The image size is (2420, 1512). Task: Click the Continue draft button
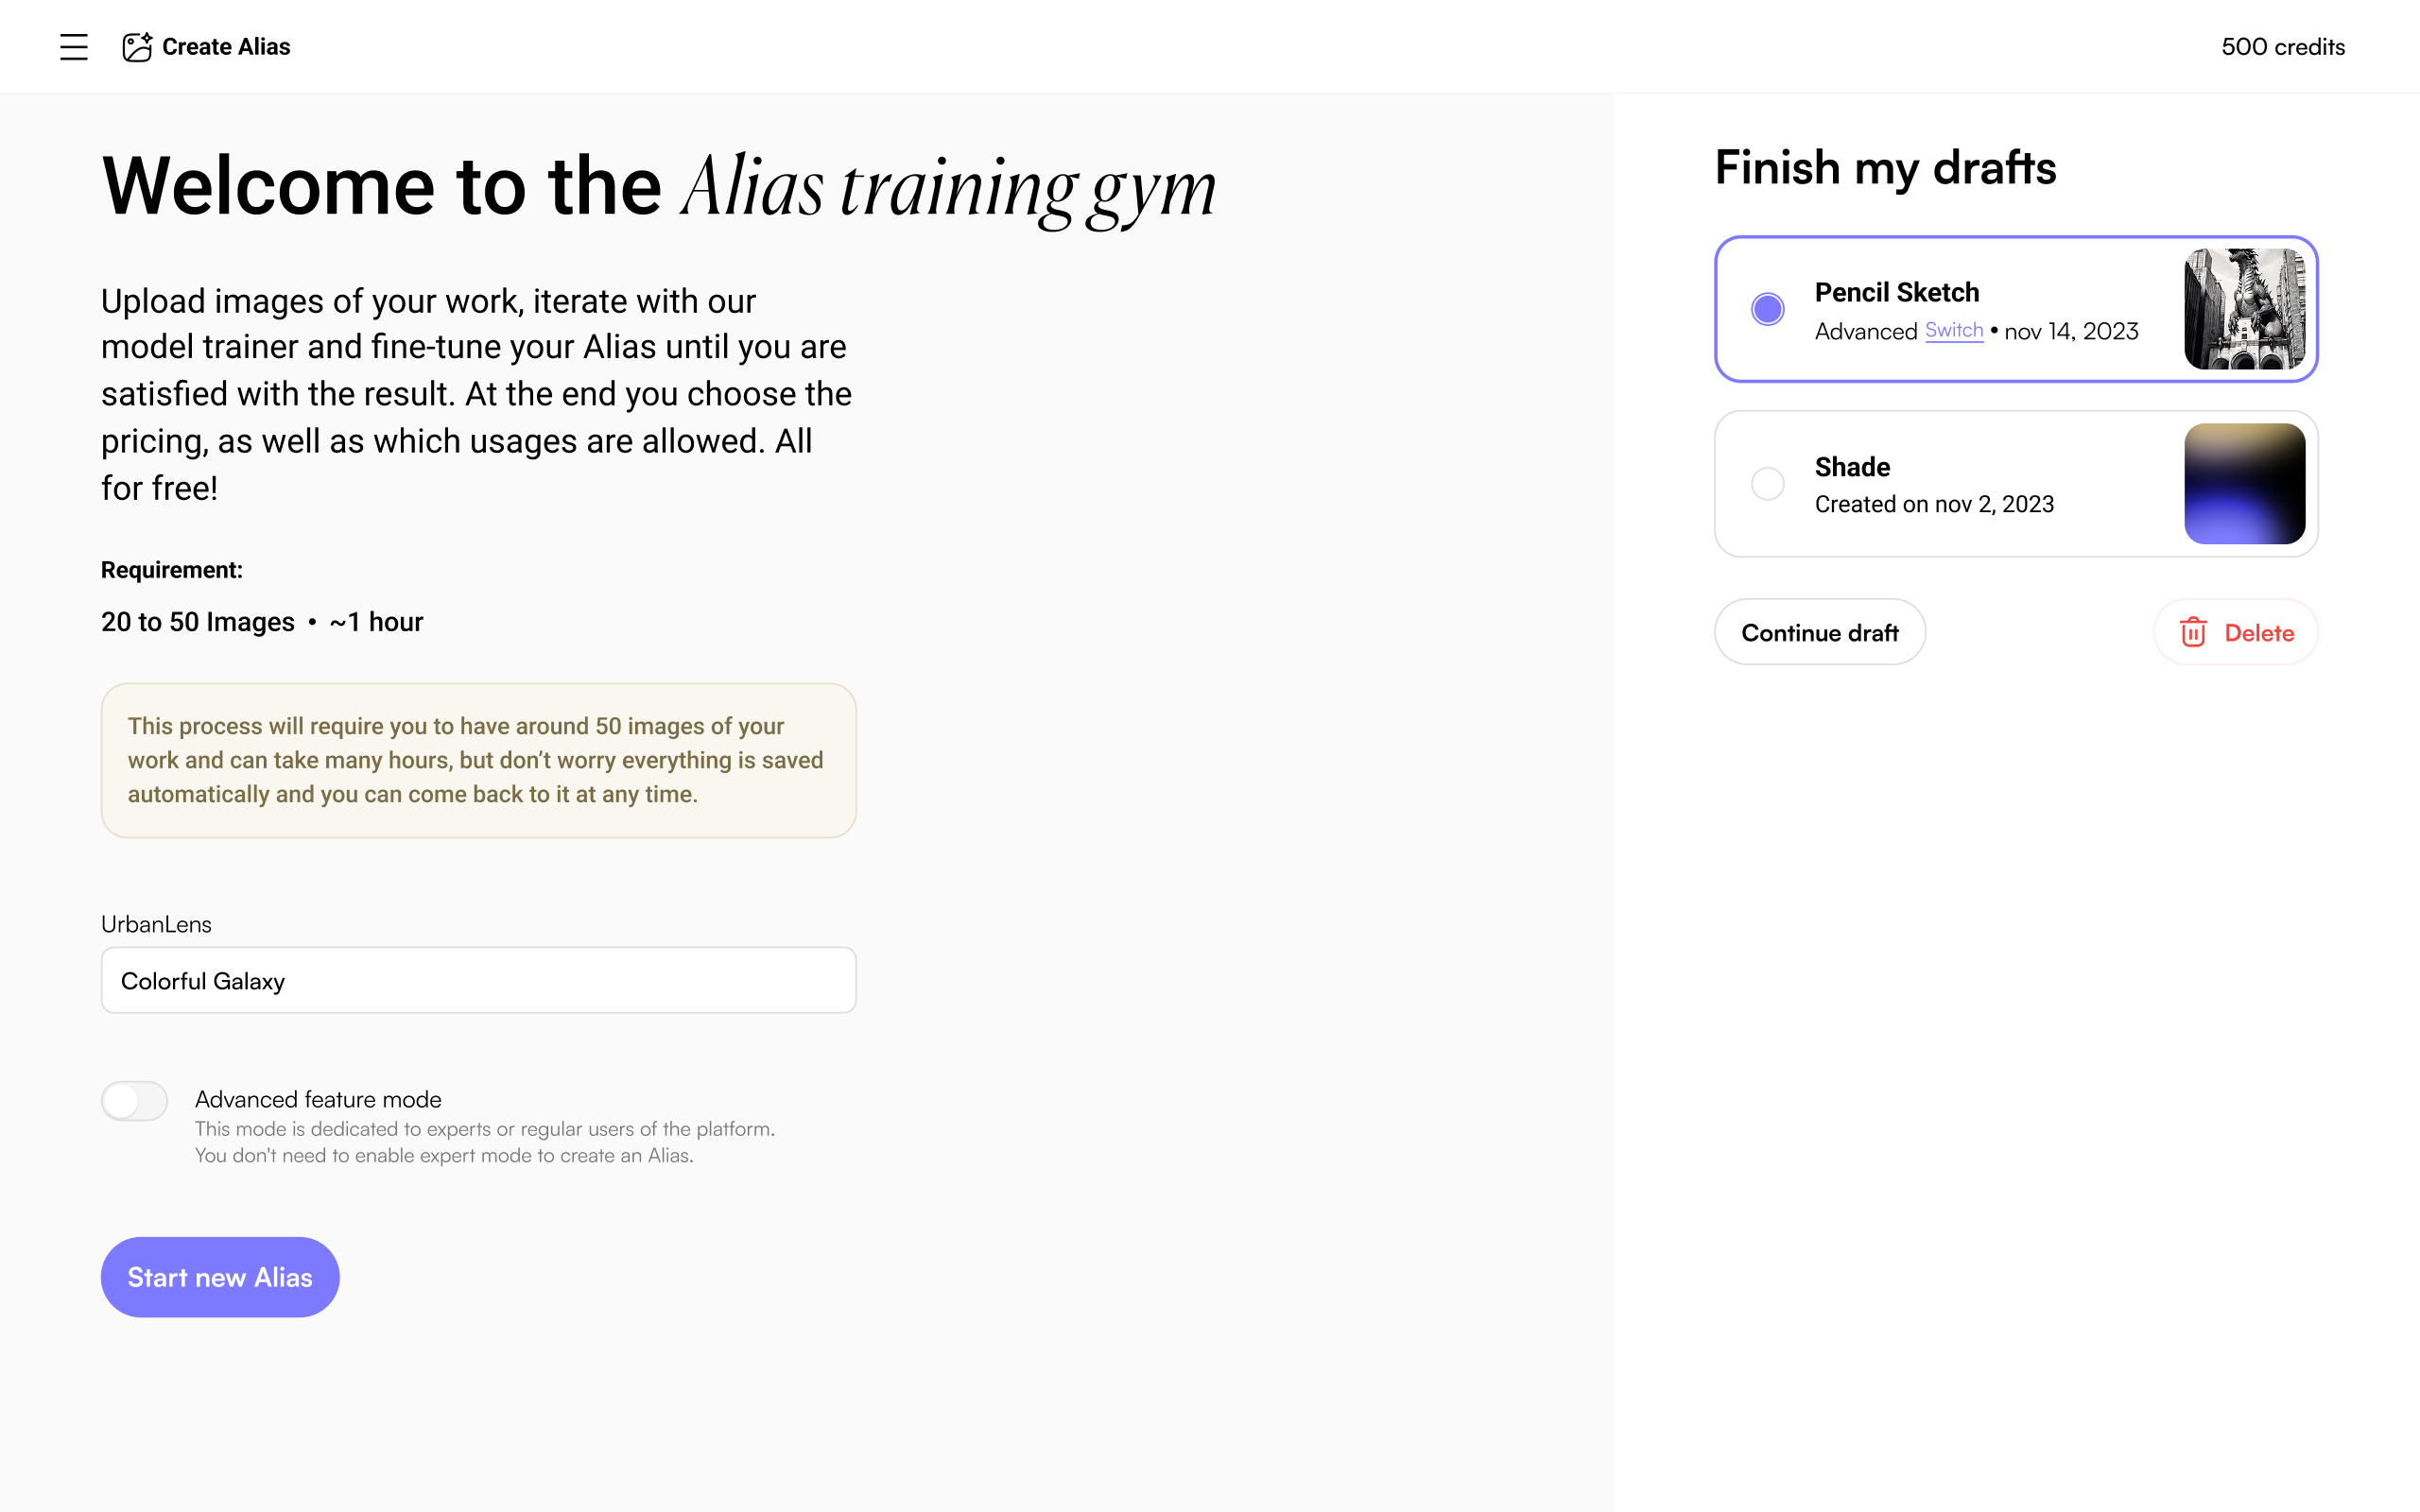[x=1820, y=632]
